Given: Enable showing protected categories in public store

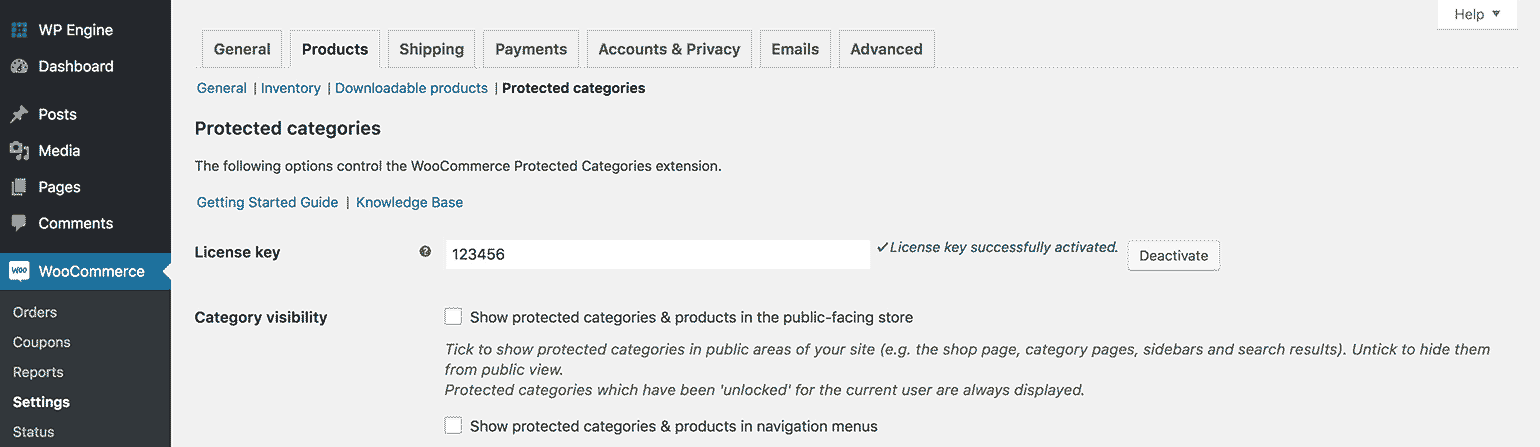Looking at the screenshot, I should [x=453, y=317].
